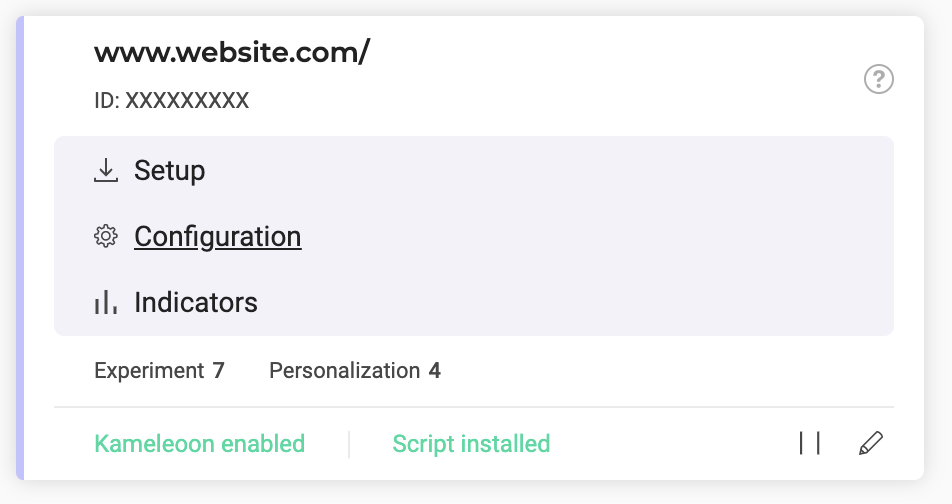The width and height of the screenshot is (952, 504).
Task: Click the personalization count number 4
Action: (x=434, y=371)
